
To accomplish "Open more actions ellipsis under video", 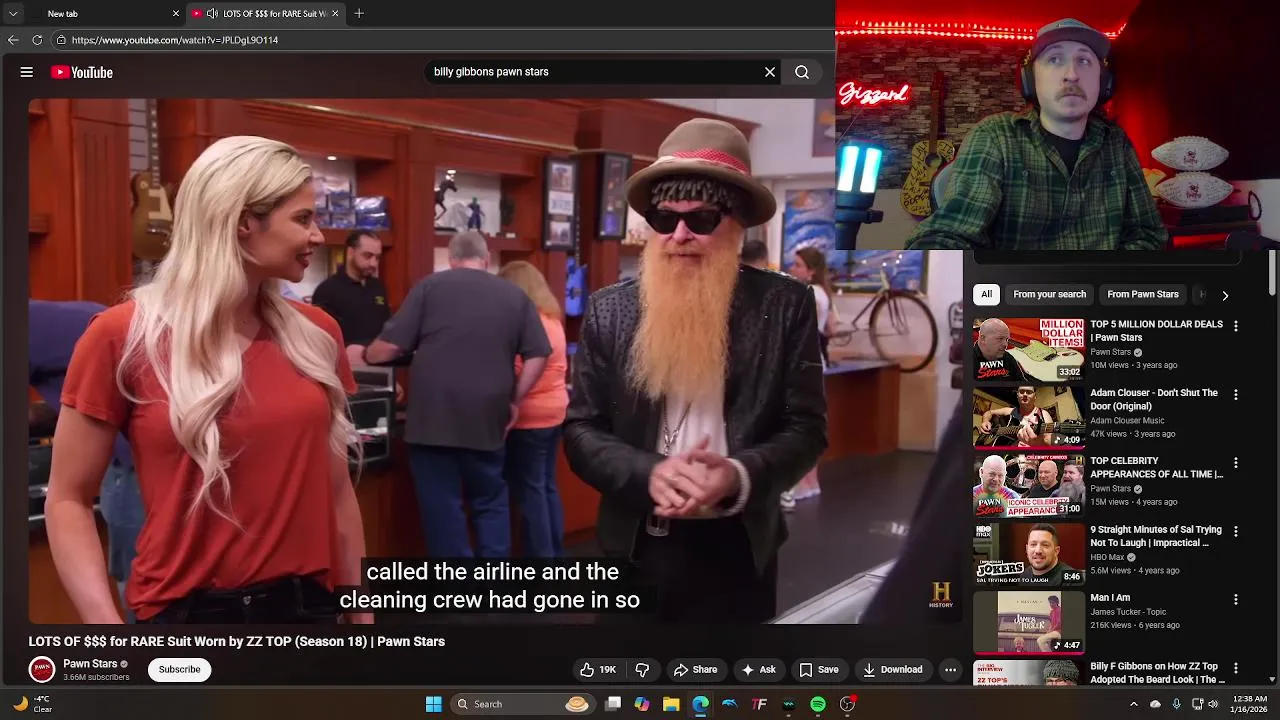I will tap(951, 670).
